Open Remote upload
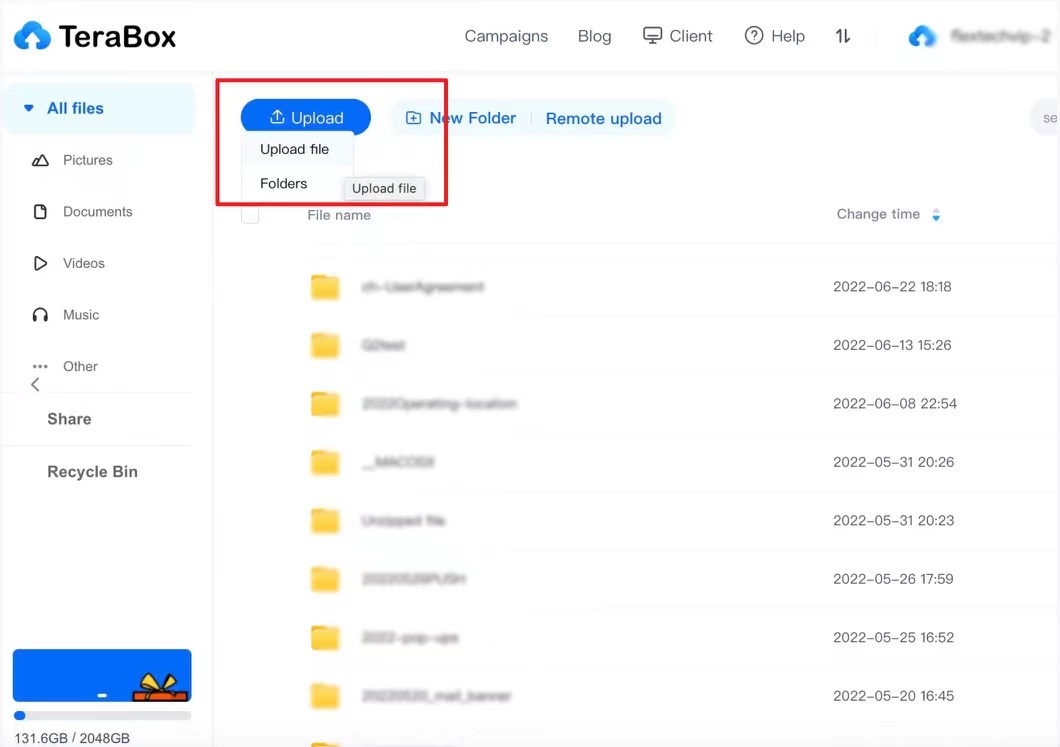Image resolution: width=1060 pixels, height=747 pixels. (x=604, y=118)
